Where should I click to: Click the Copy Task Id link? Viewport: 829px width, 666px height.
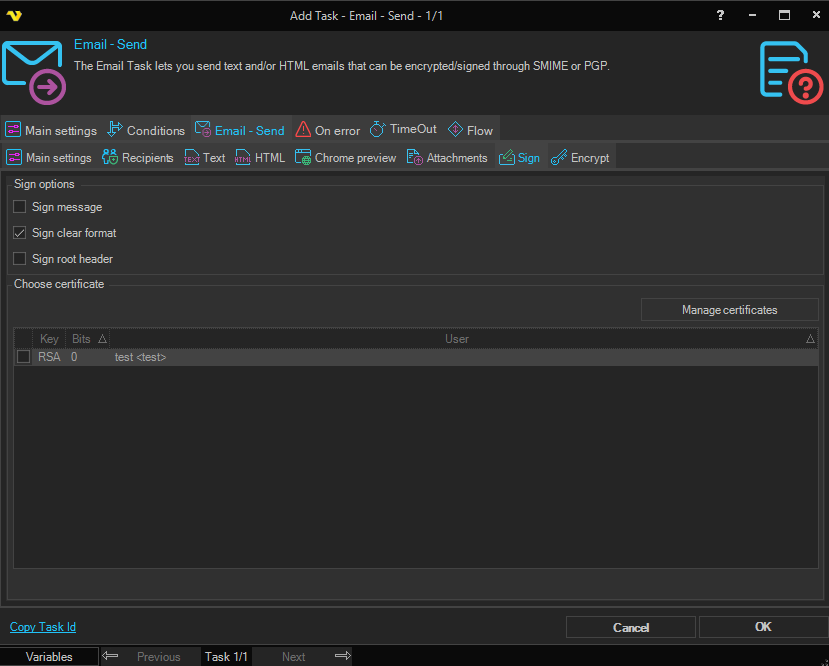click(43, 627)
